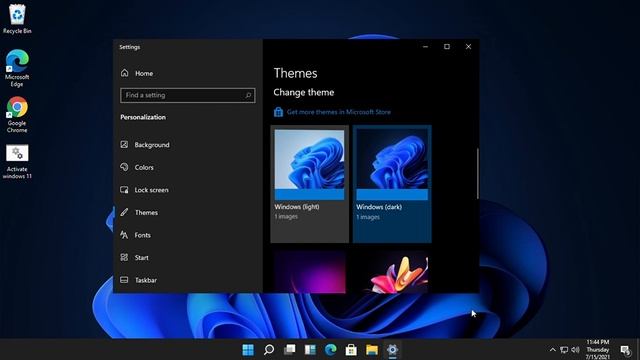640x360 pixels.
Task: Close the Settings window
Action: 469,47
